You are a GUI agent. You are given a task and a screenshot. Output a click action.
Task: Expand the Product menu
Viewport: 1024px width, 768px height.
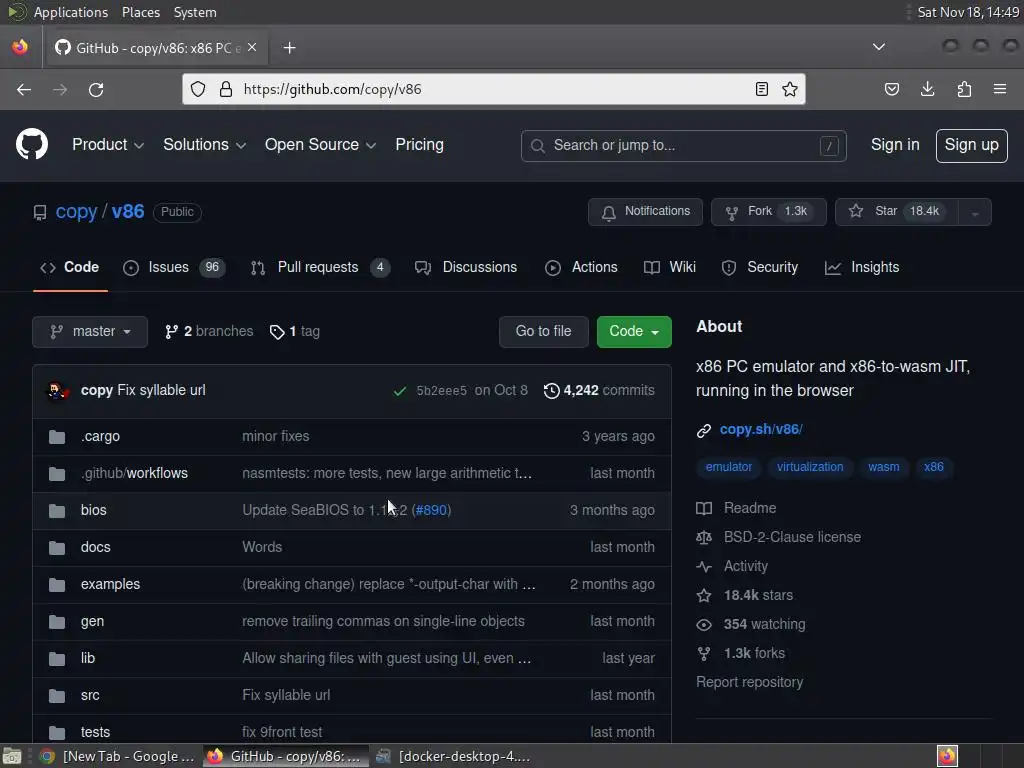(x=108, y=144)
